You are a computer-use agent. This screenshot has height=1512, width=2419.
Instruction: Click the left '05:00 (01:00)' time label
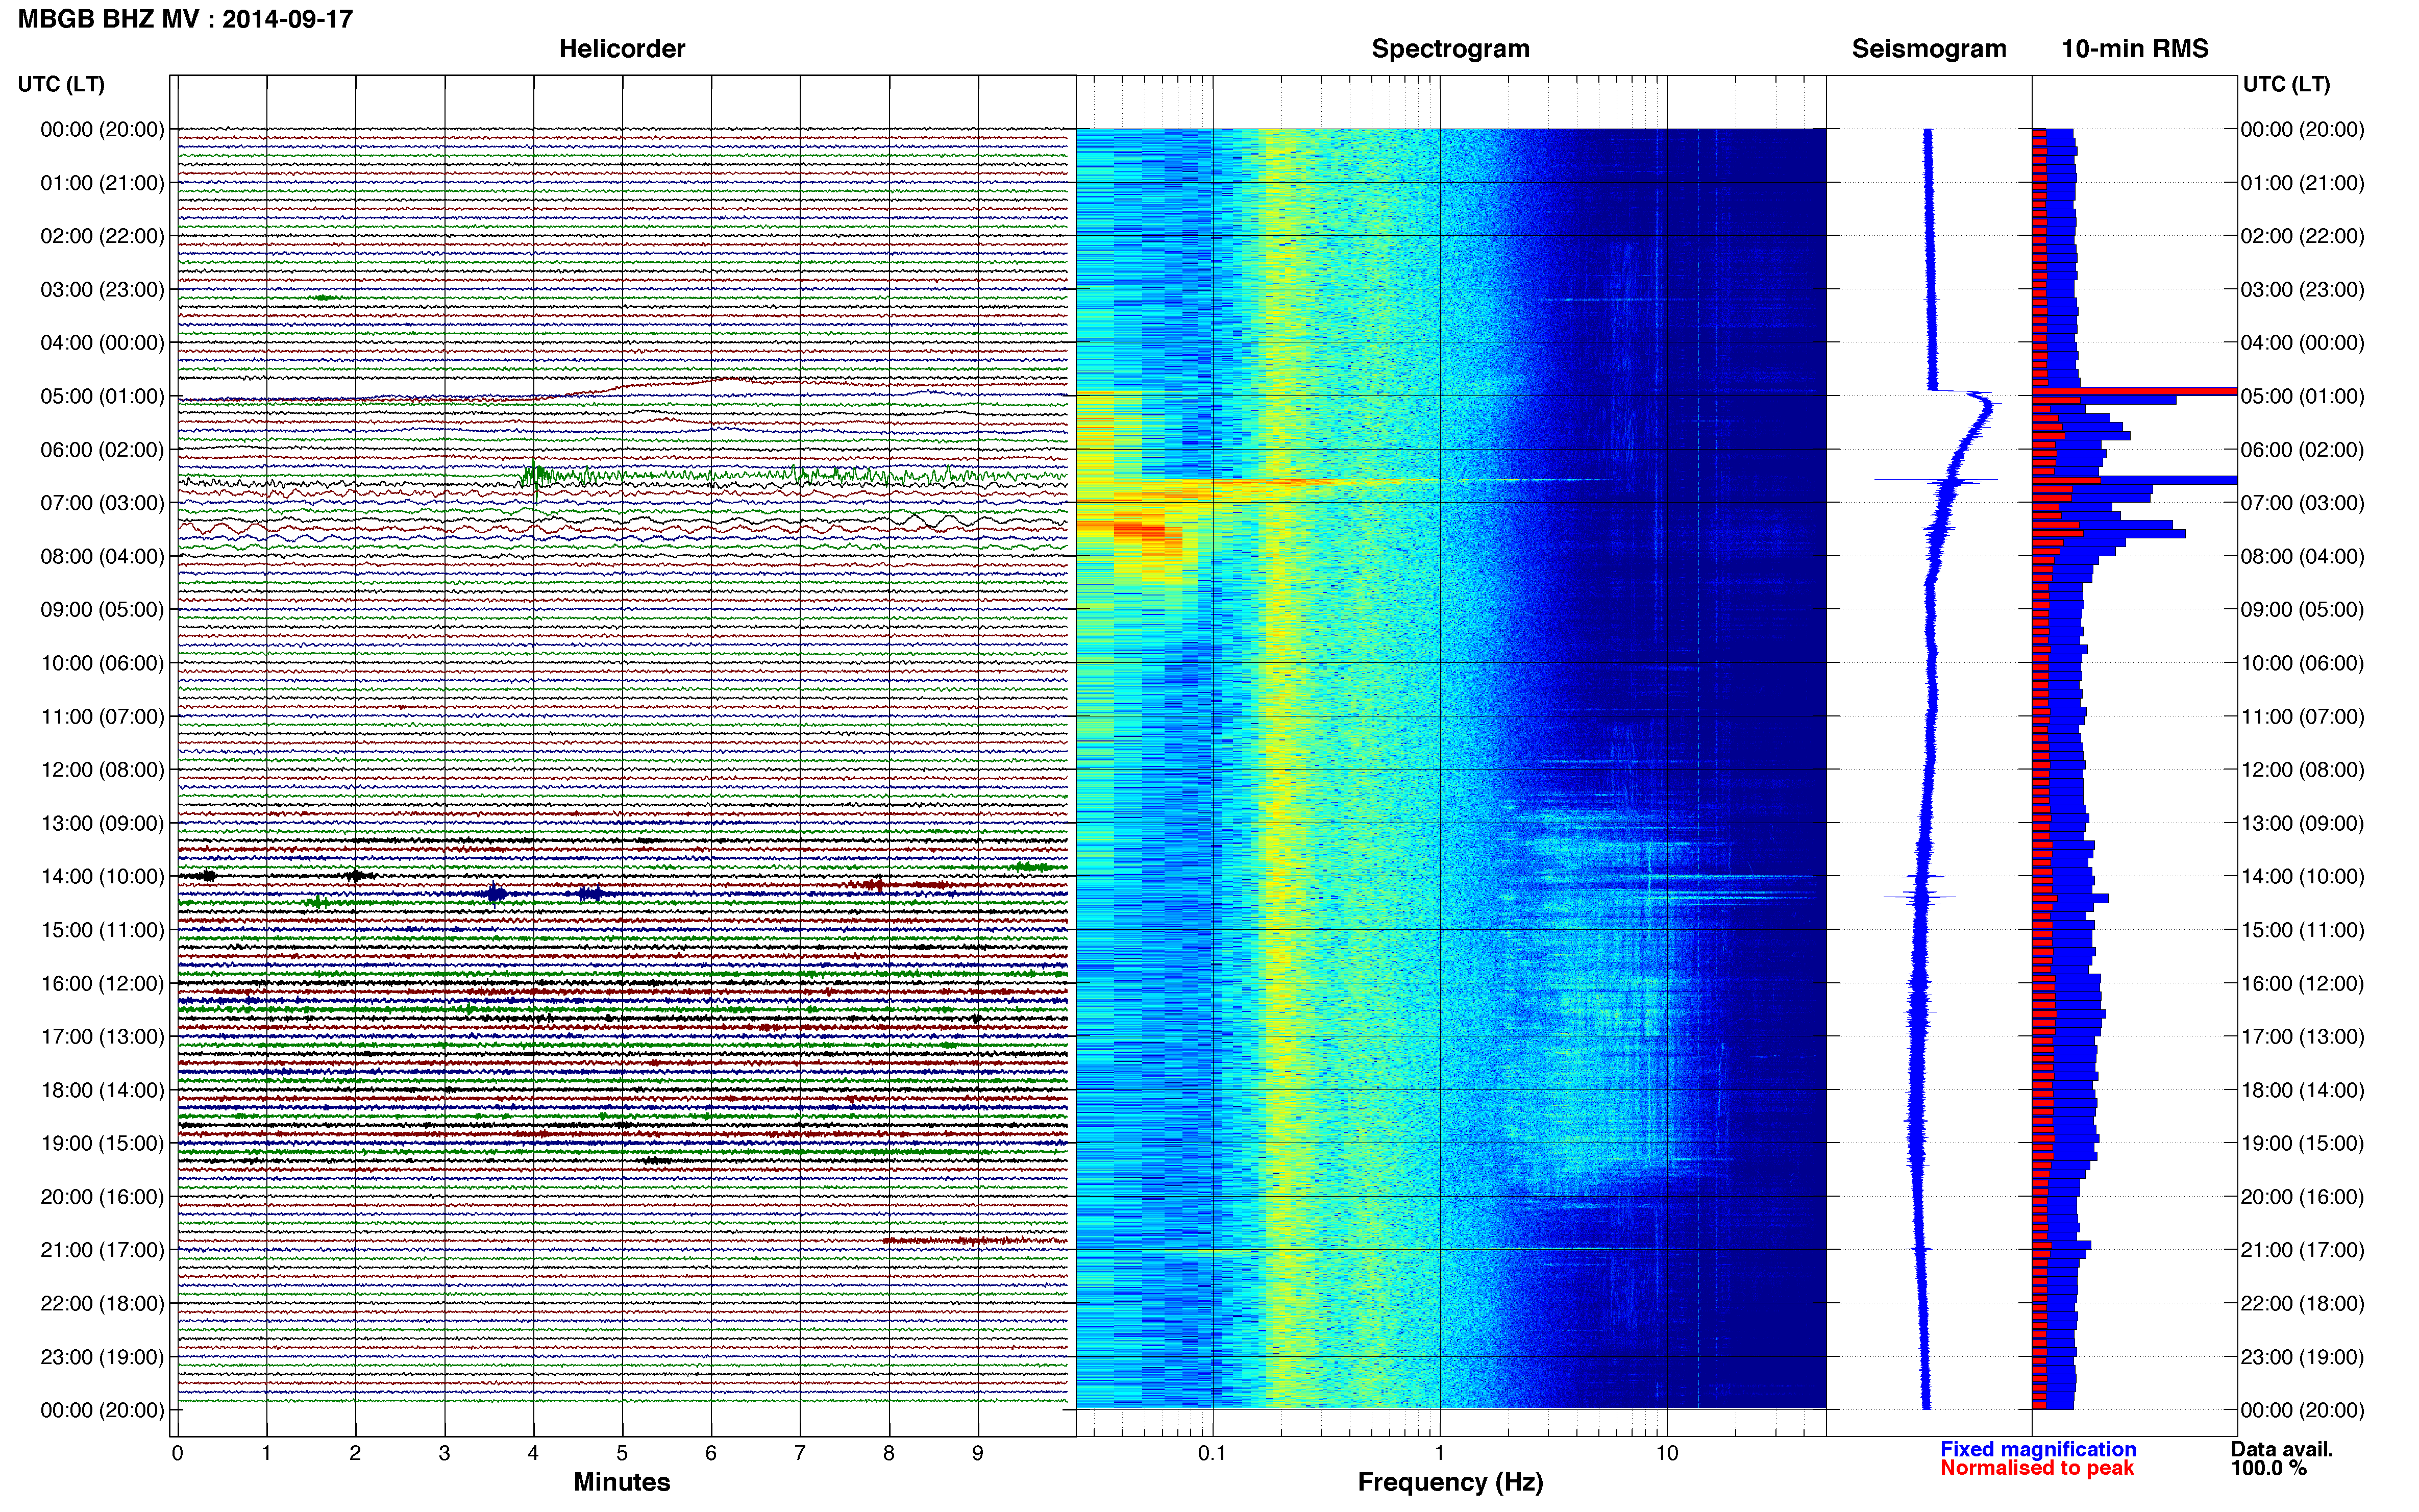pyautogui.click(x=102, y=396)
